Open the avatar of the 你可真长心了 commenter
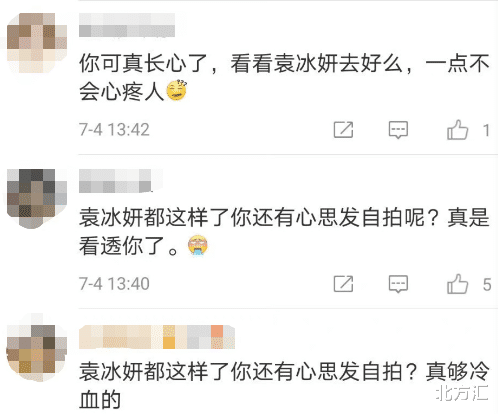Viewport: 498px width, 414px height. pyautogui.click(x=37, y=43)
